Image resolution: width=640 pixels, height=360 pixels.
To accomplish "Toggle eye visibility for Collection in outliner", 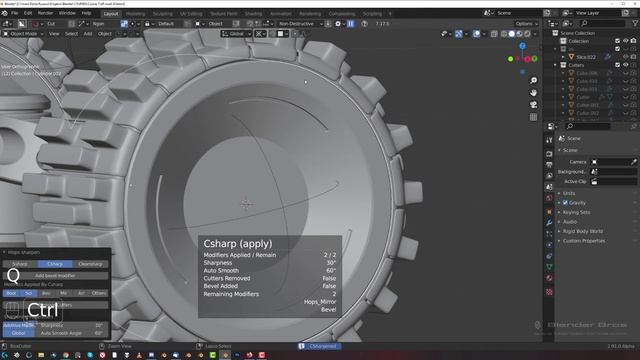I will (x=625, y=41).
